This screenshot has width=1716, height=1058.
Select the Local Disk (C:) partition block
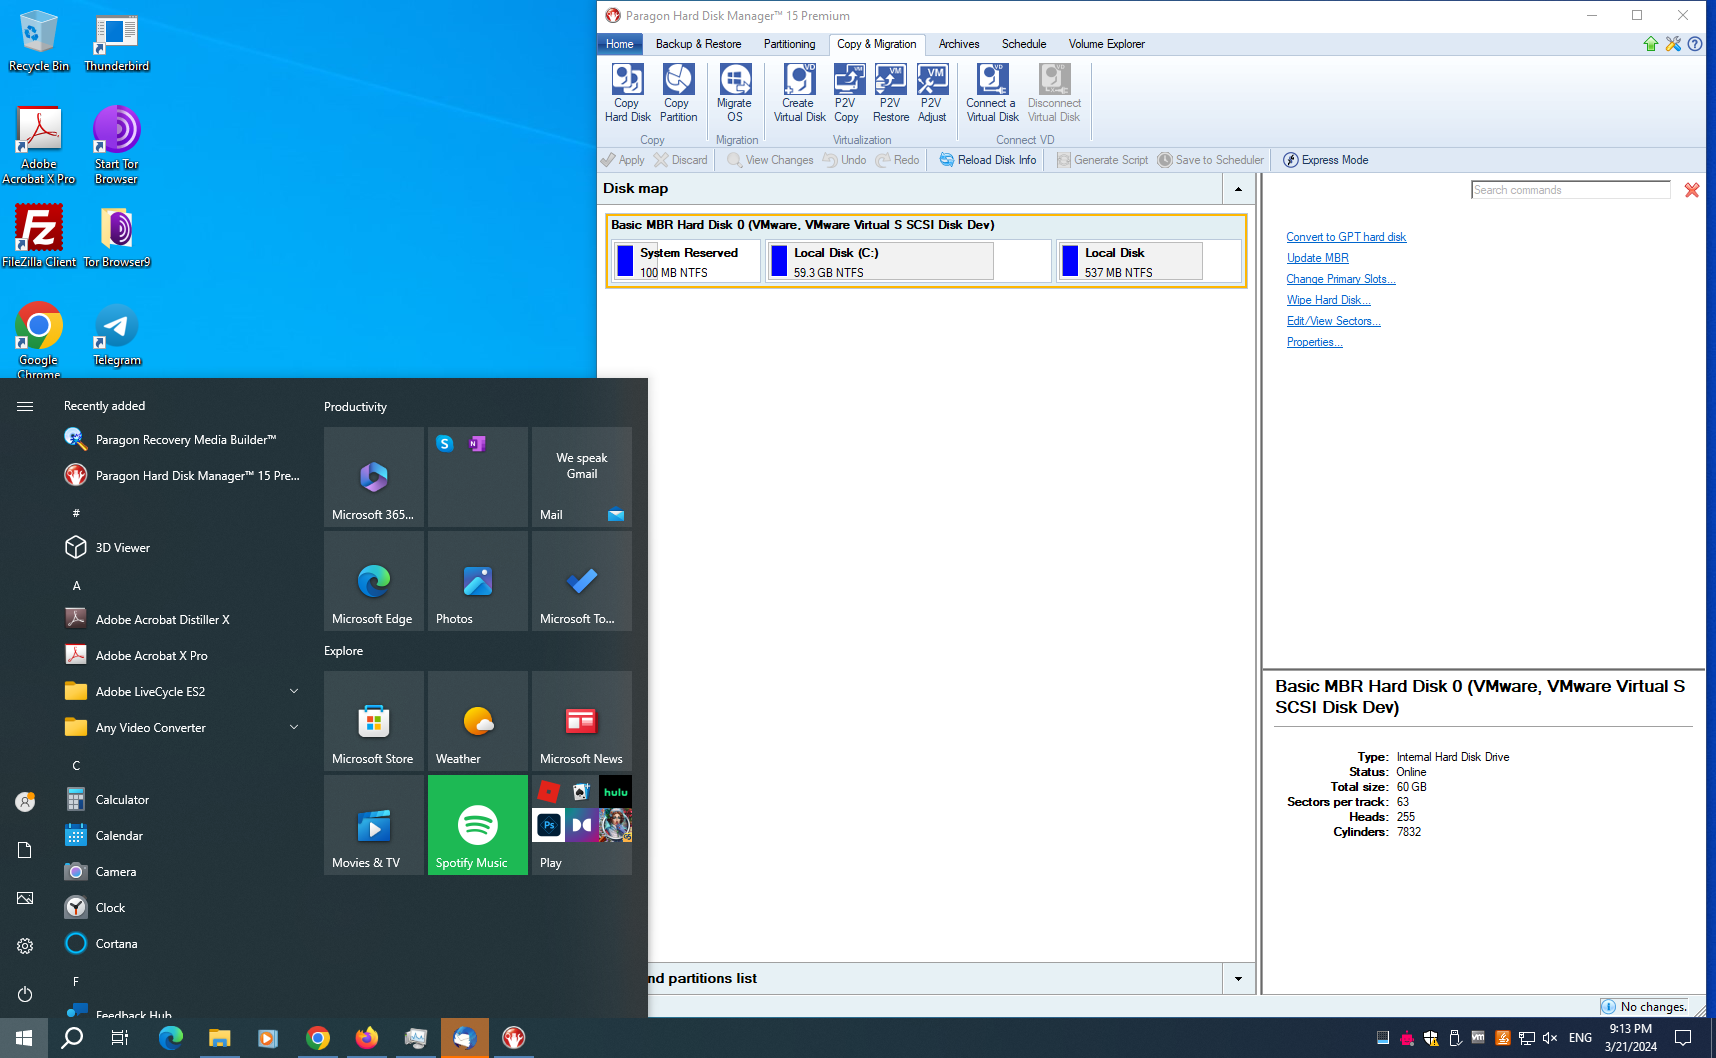pyautogui.click(x=882, y=262)
